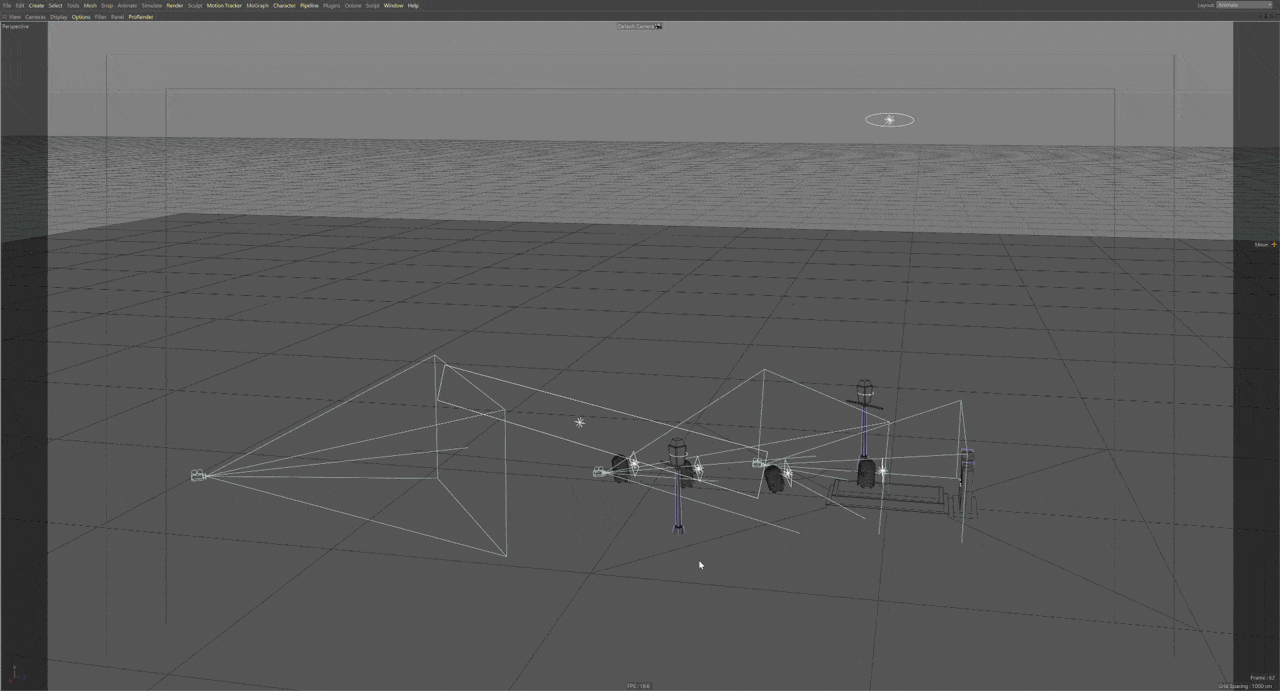Select the circular area light object in sky
The height and width of the screenshot is (691, 1280).
coord(889,120)
